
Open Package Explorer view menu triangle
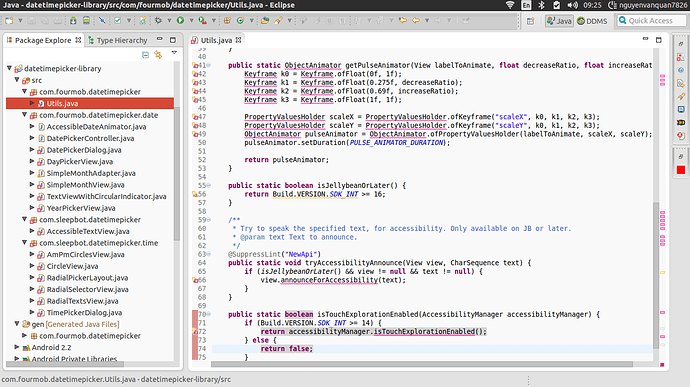pyautogui.click(x=174, y=53)
